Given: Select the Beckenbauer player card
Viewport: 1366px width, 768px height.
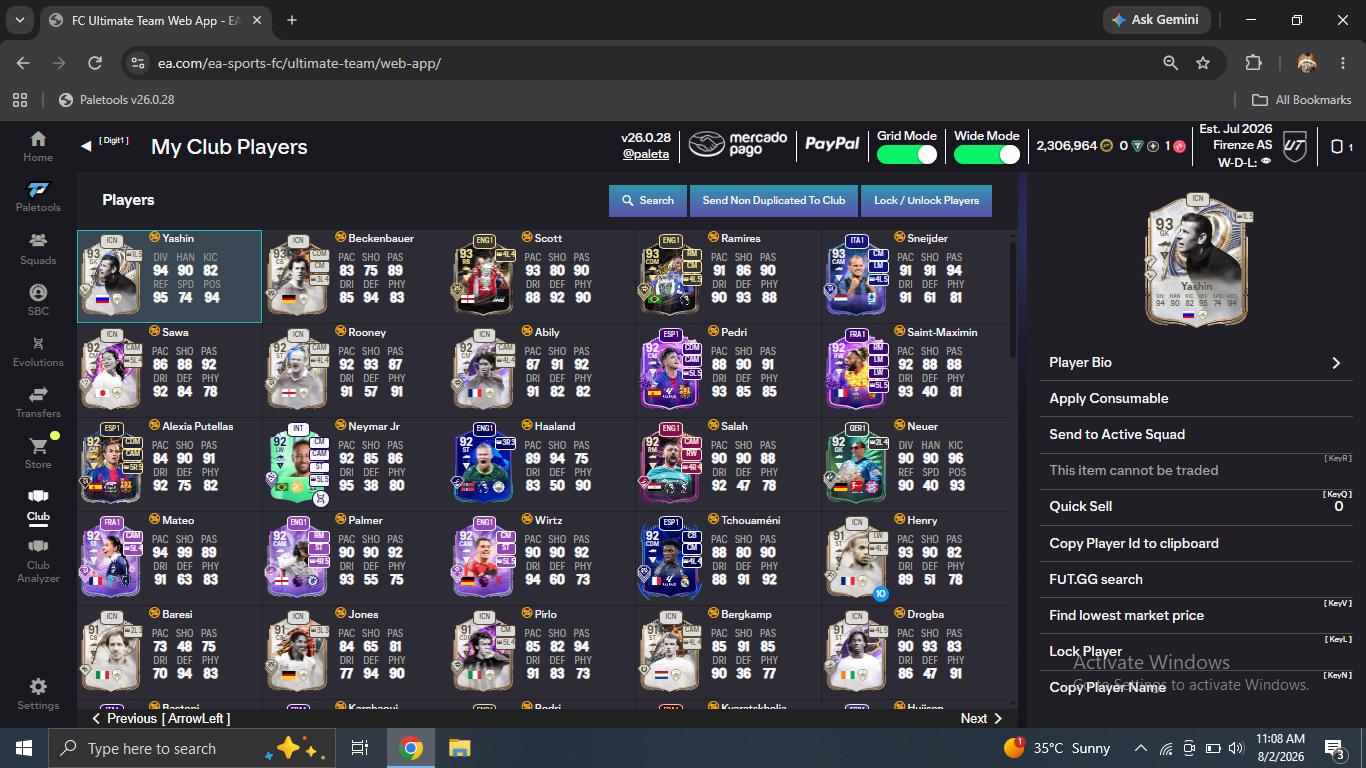Looking at the screenshot, I should [356, 276].
